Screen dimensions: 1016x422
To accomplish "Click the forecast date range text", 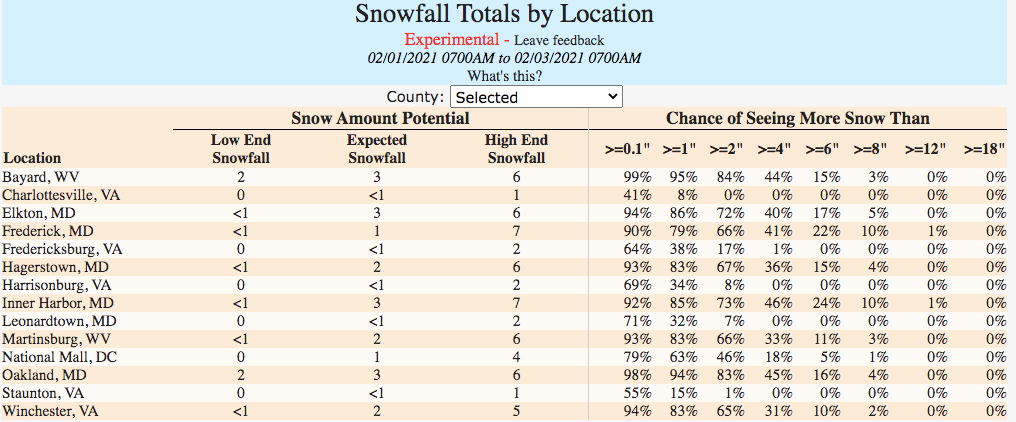I will tap(504, 57).
